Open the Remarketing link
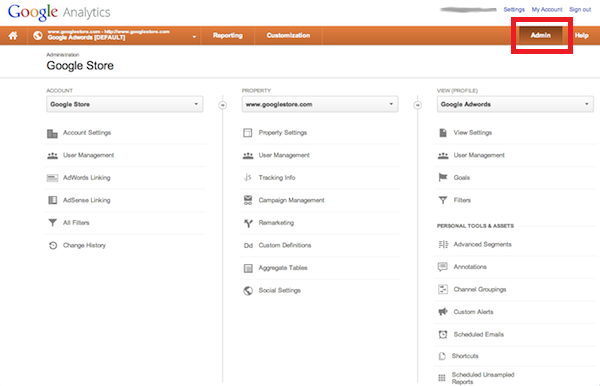 [x=276, y=223]
